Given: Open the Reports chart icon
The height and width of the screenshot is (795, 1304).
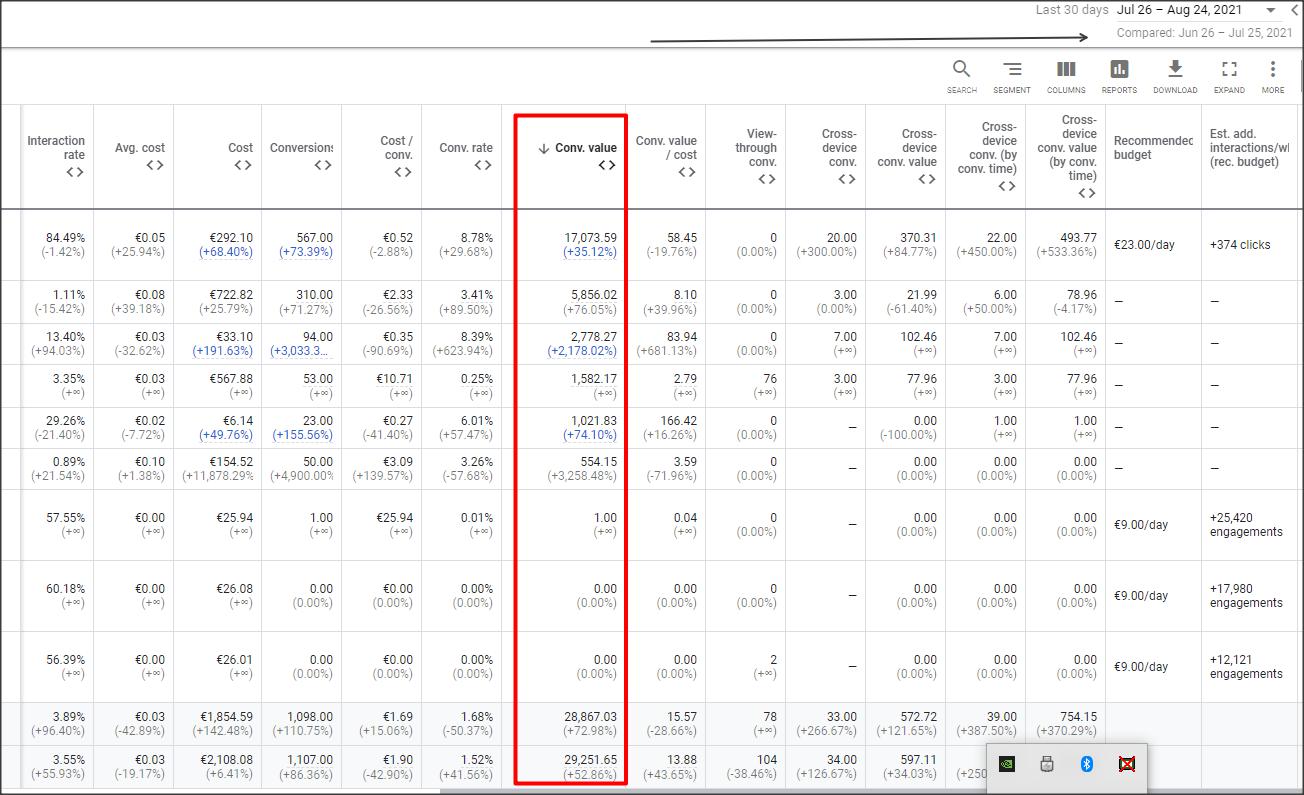Looking at the screenshot, I should point(1119,70).
